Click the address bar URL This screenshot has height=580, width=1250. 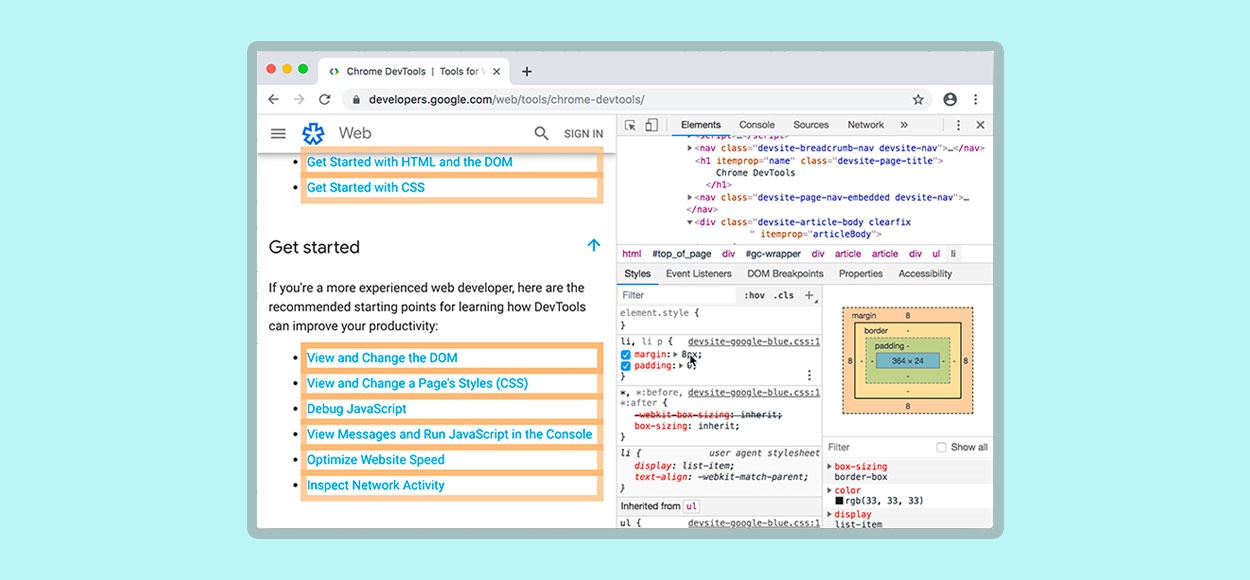507,99
